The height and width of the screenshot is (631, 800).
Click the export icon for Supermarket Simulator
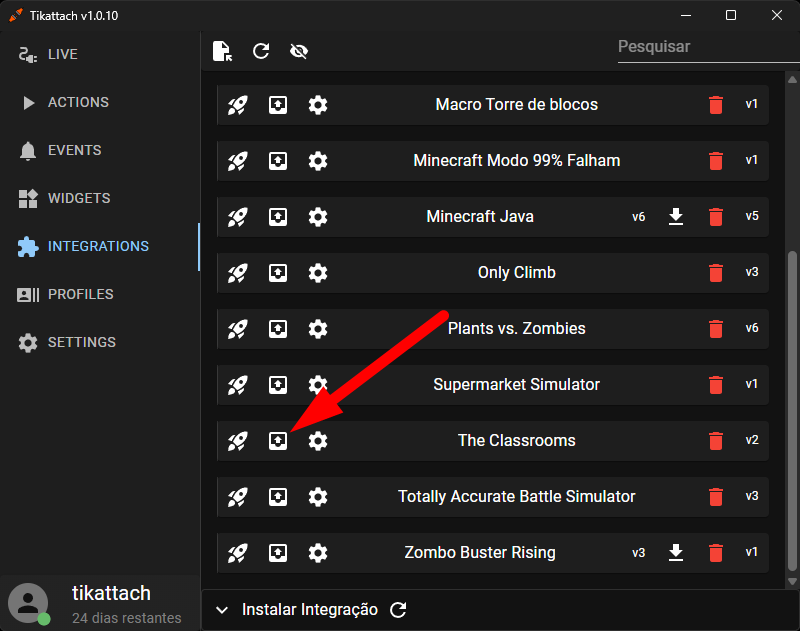tap(278, 385)
